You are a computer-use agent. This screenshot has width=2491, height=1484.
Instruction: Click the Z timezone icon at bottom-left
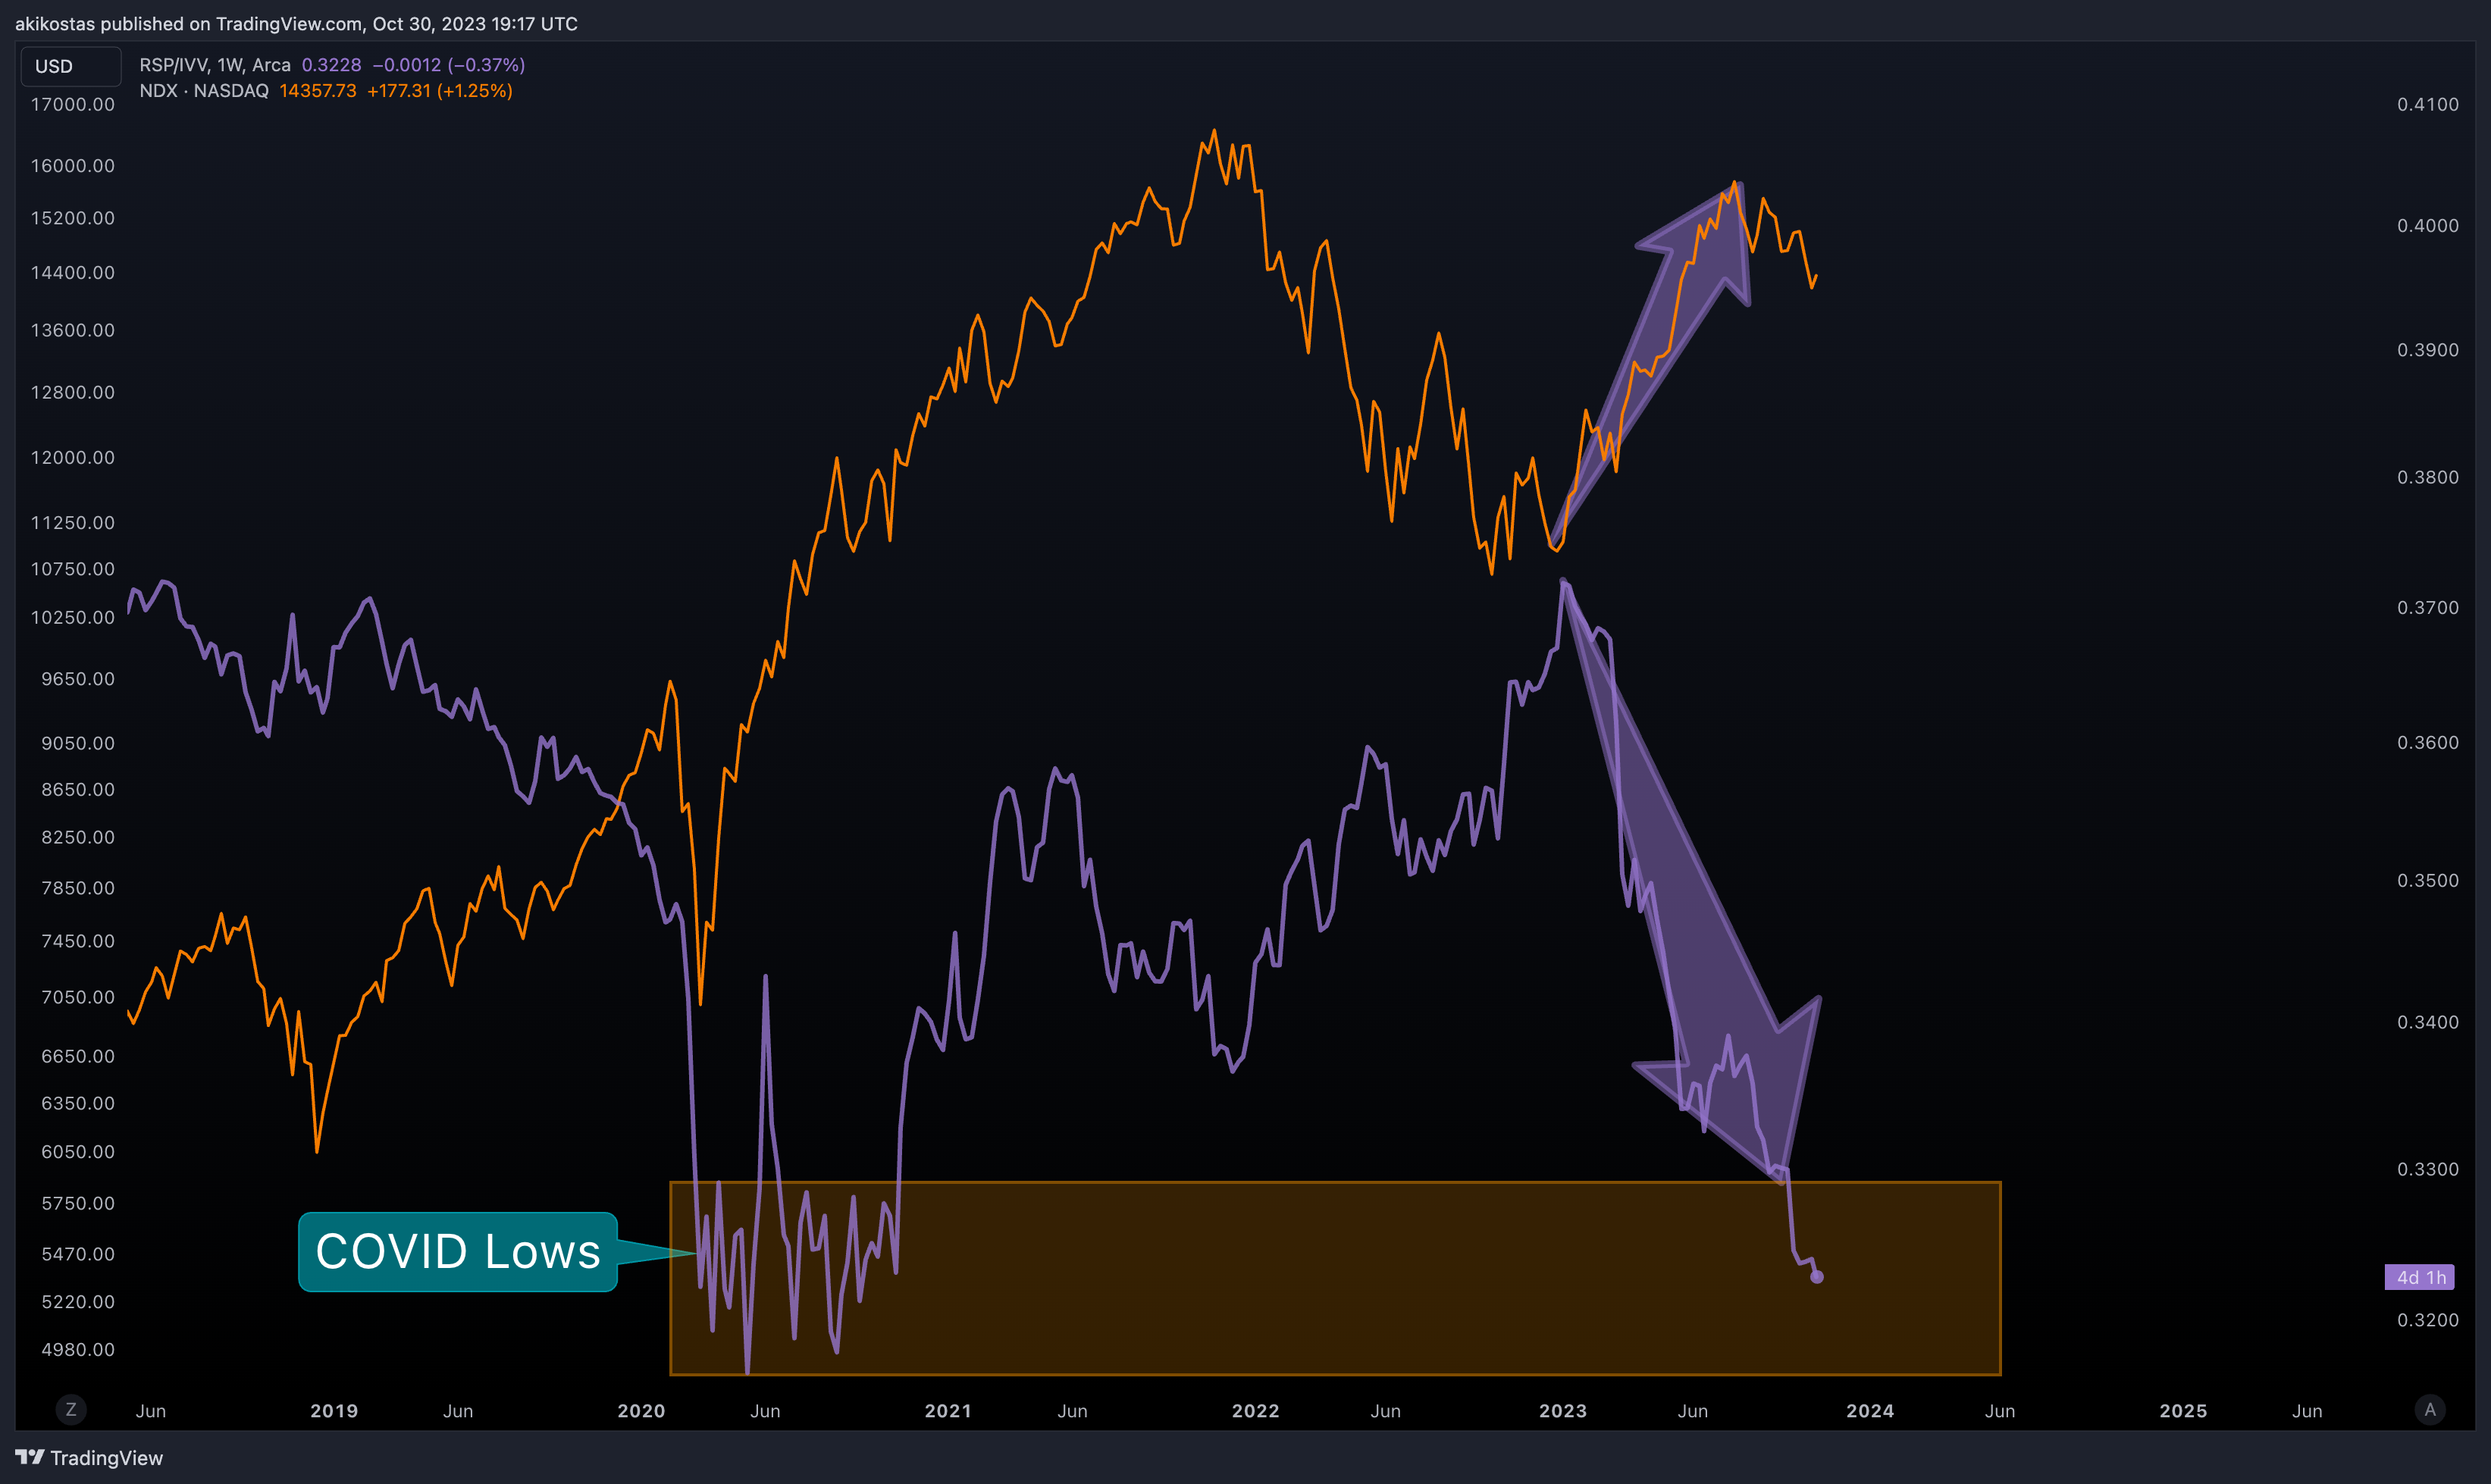click(x=70, y=1410)
